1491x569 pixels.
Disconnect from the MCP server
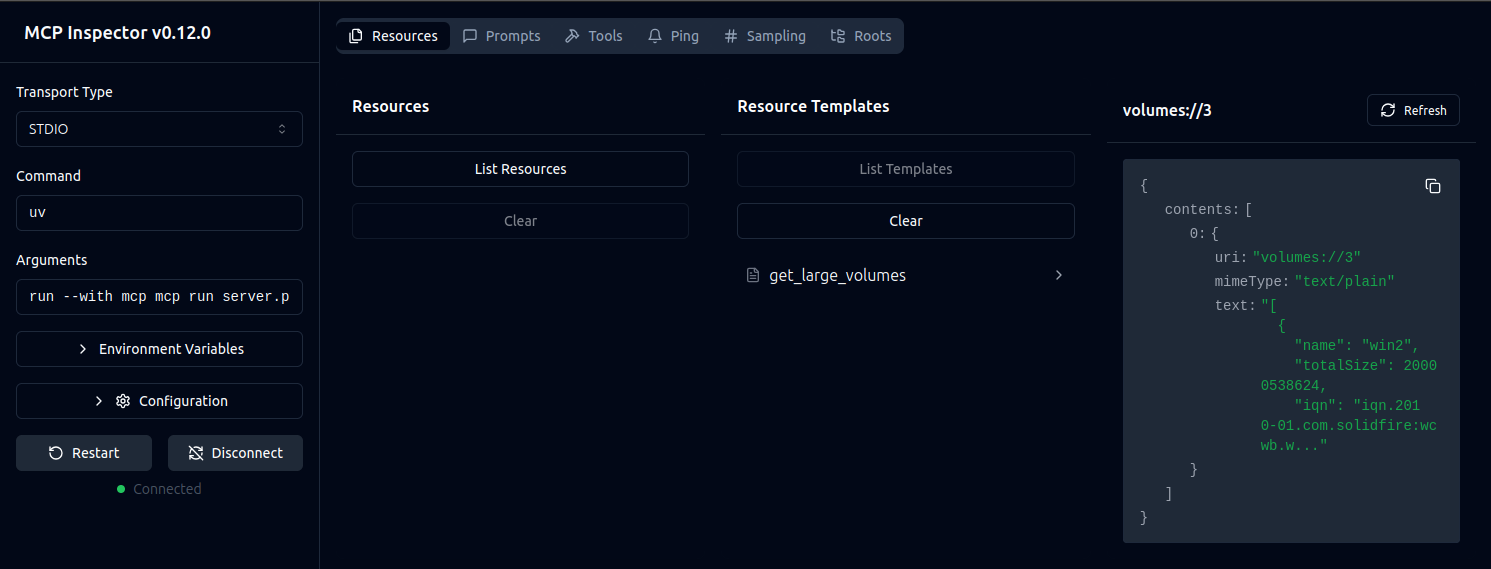tap(235, 453)
